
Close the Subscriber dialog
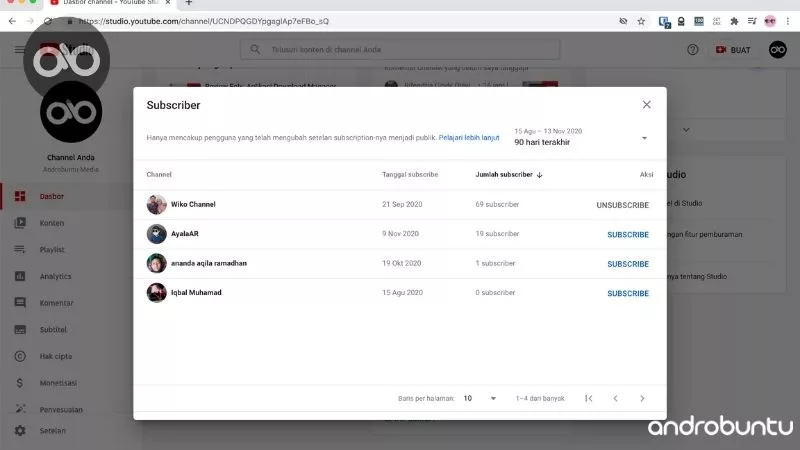click(646, 105)
